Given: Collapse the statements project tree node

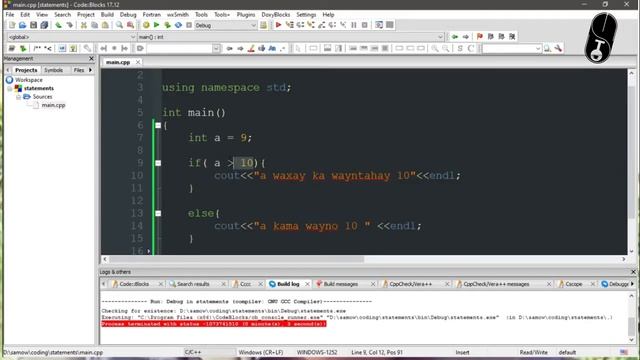Looking at the screenshot, I should coord(10,89).
